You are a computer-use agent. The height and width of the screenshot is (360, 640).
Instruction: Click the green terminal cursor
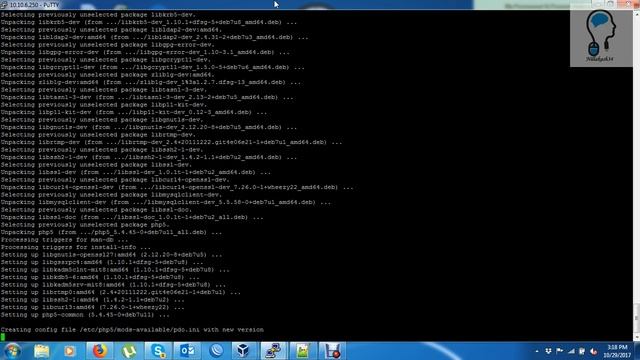[3, 337]
